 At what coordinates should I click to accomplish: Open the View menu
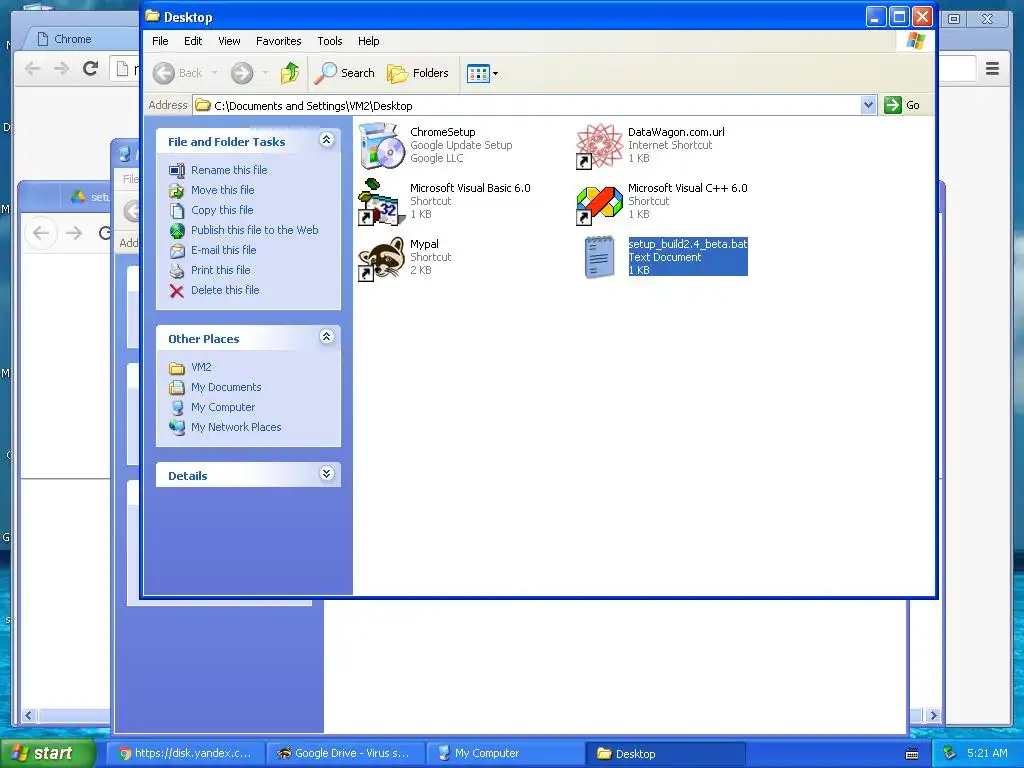coord(229,41)
